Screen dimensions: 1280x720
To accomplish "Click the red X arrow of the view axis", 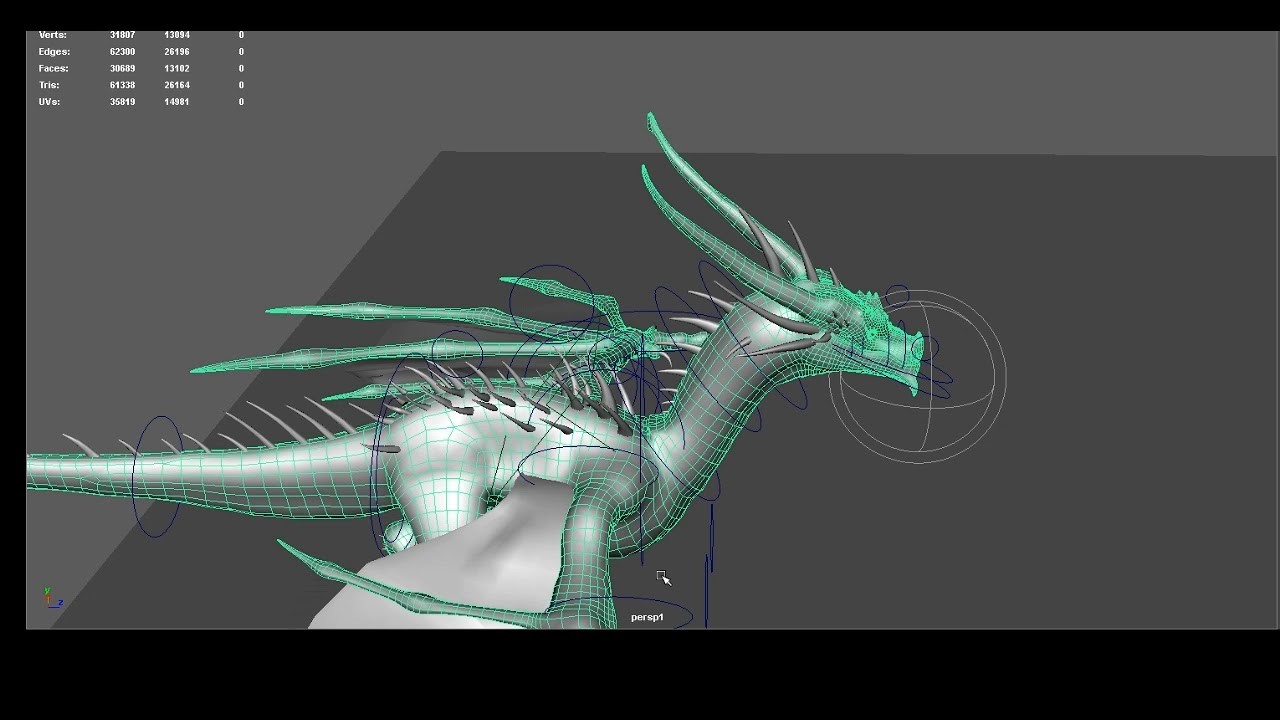I will click(48, 597).
